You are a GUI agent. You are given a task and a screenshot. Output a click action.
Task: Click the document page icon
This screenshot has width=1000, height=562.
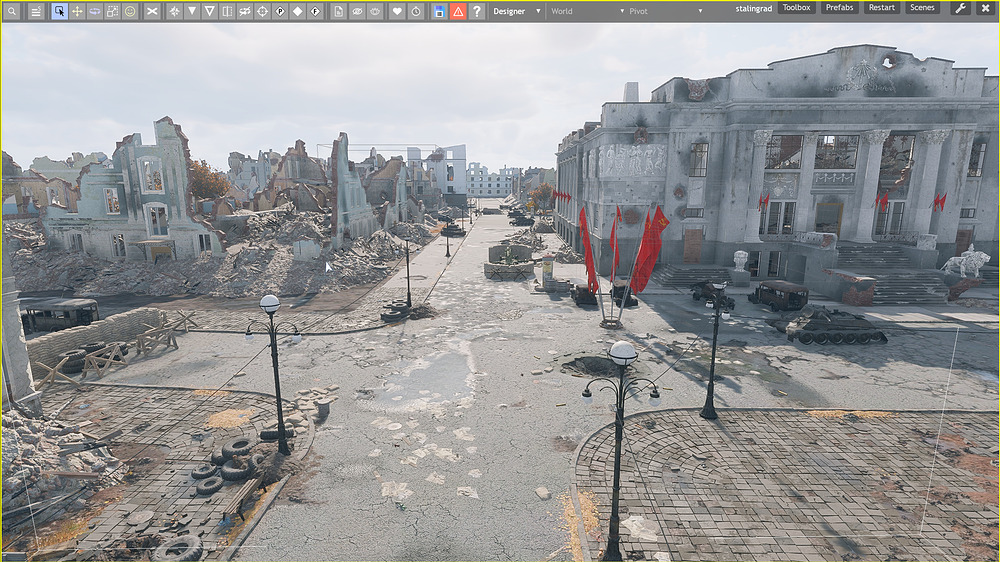[x=339, y=11]
